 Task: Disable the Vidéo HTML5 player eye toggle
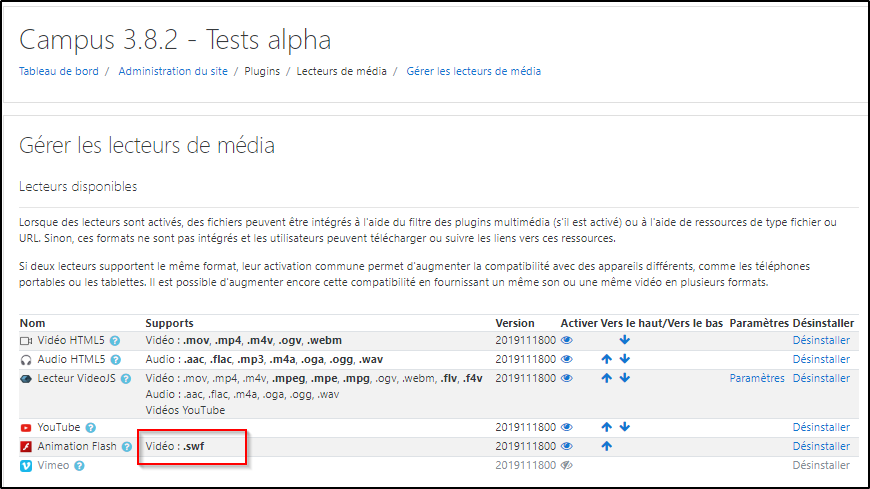point(567,340)
